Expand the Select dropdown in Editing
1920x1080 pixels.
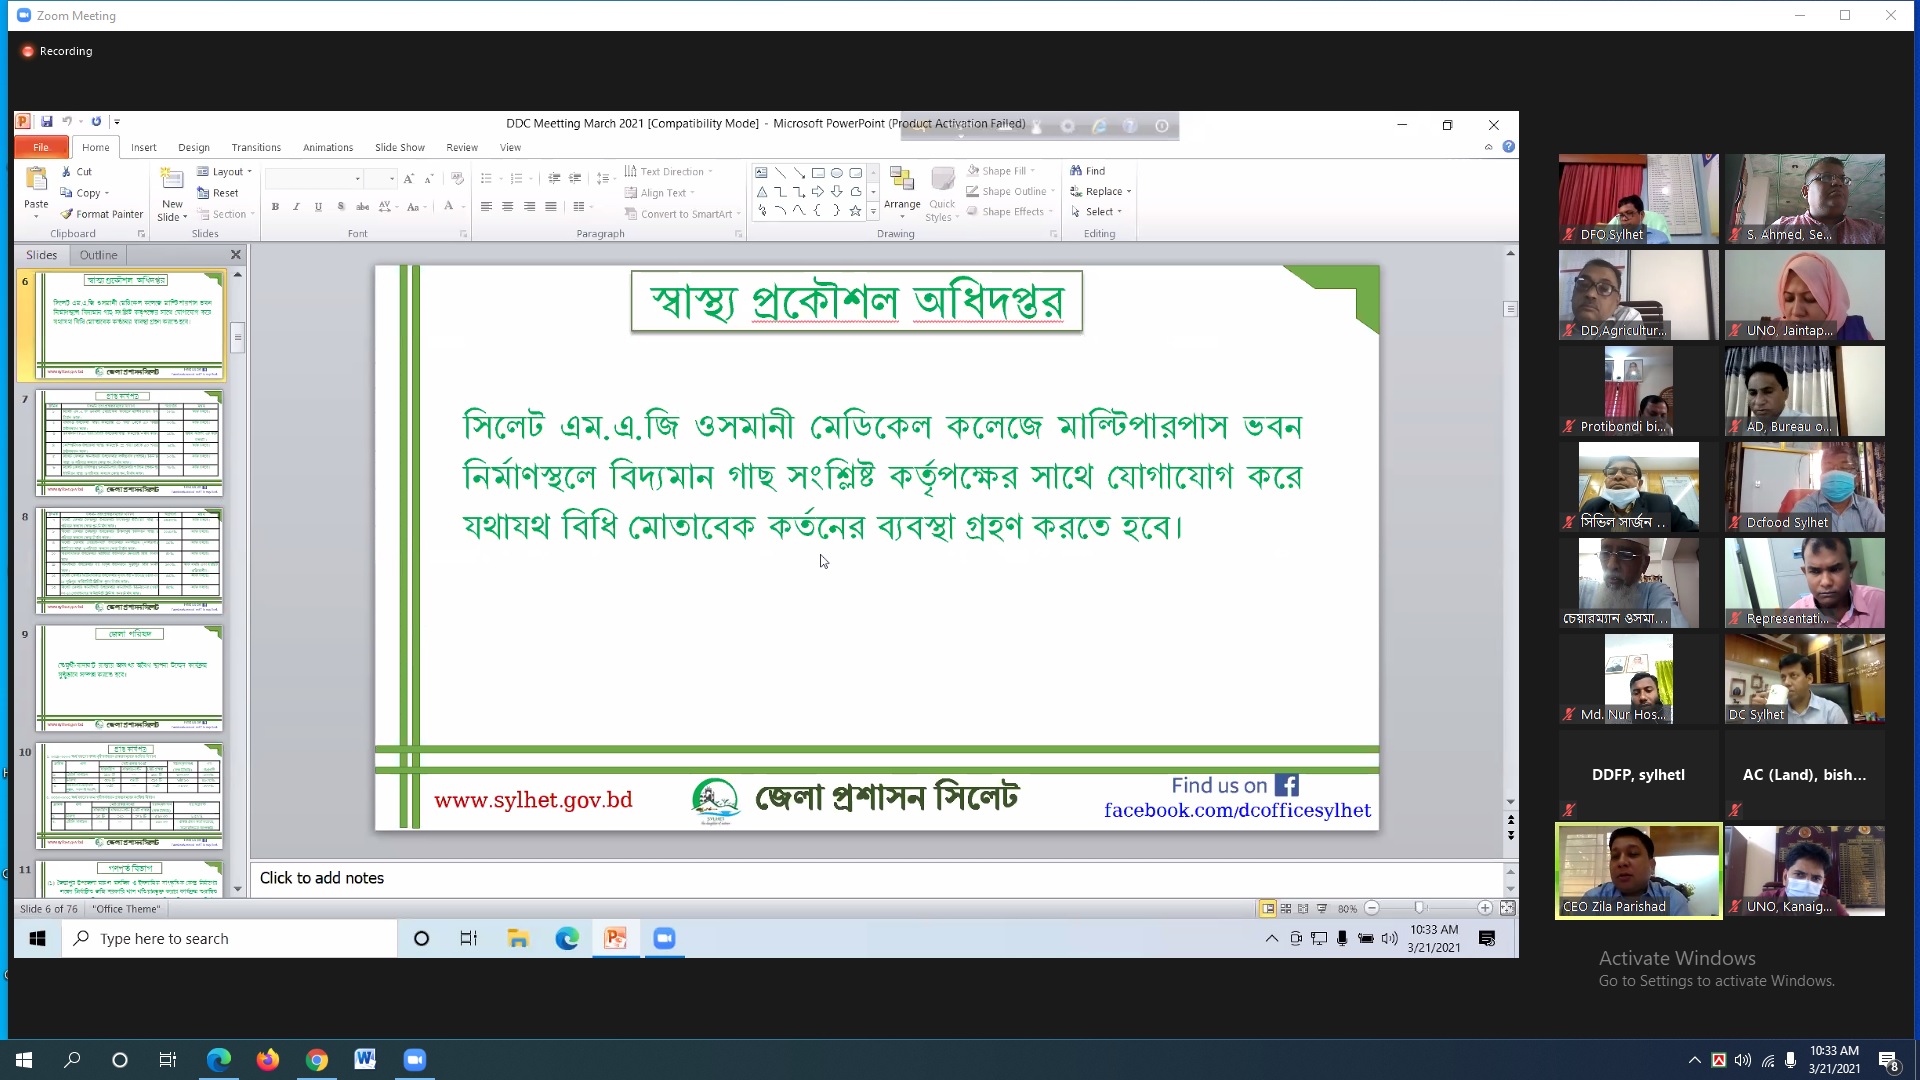1098,212
